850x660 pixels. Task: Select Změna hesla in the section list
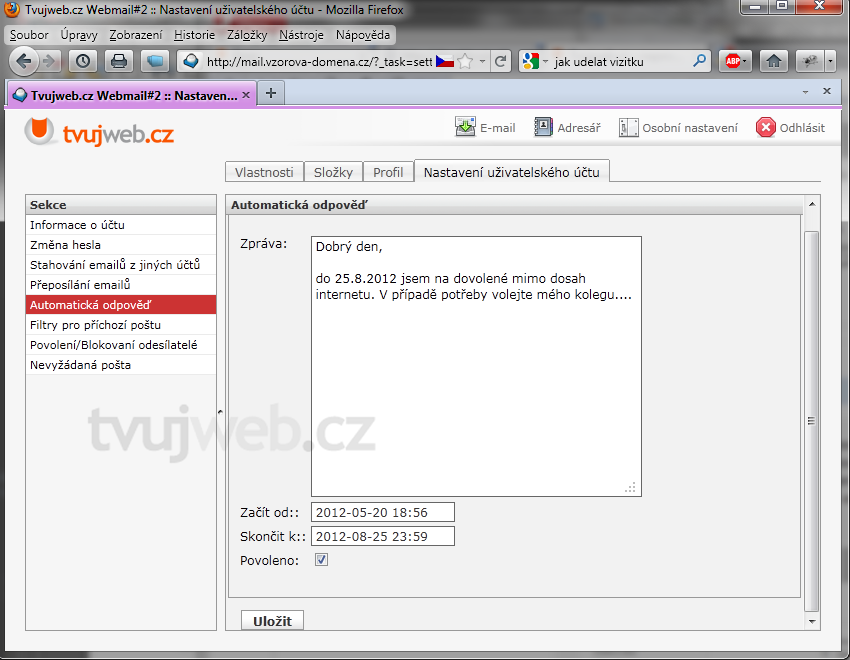65,245
